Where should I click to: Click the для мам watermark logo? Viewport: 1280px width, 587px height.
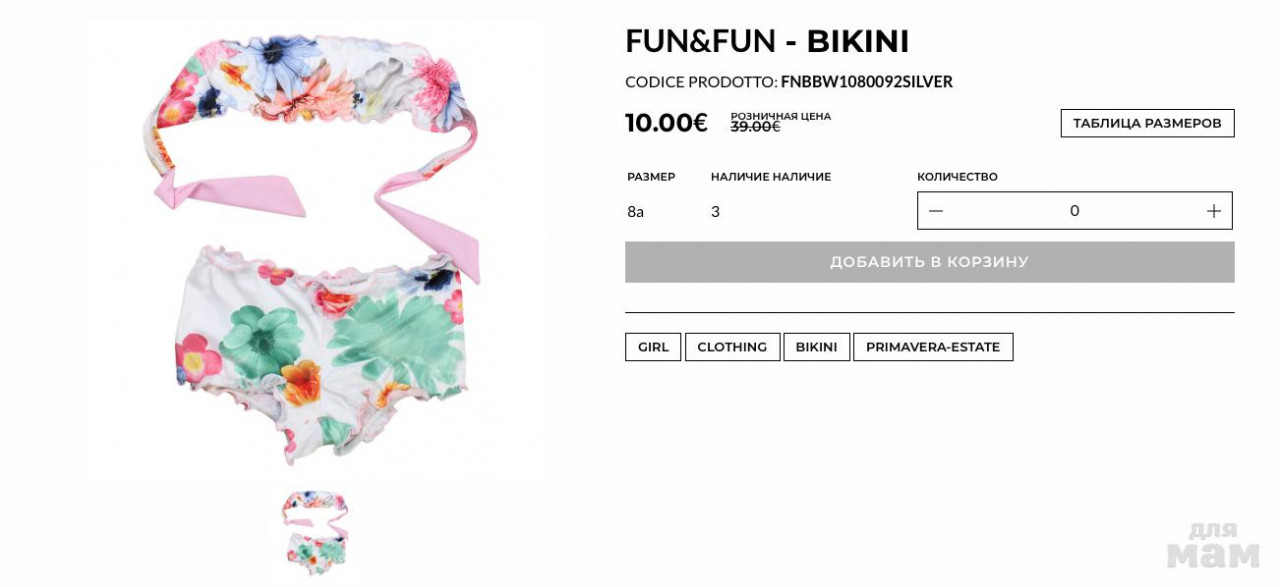(1213, 546)
